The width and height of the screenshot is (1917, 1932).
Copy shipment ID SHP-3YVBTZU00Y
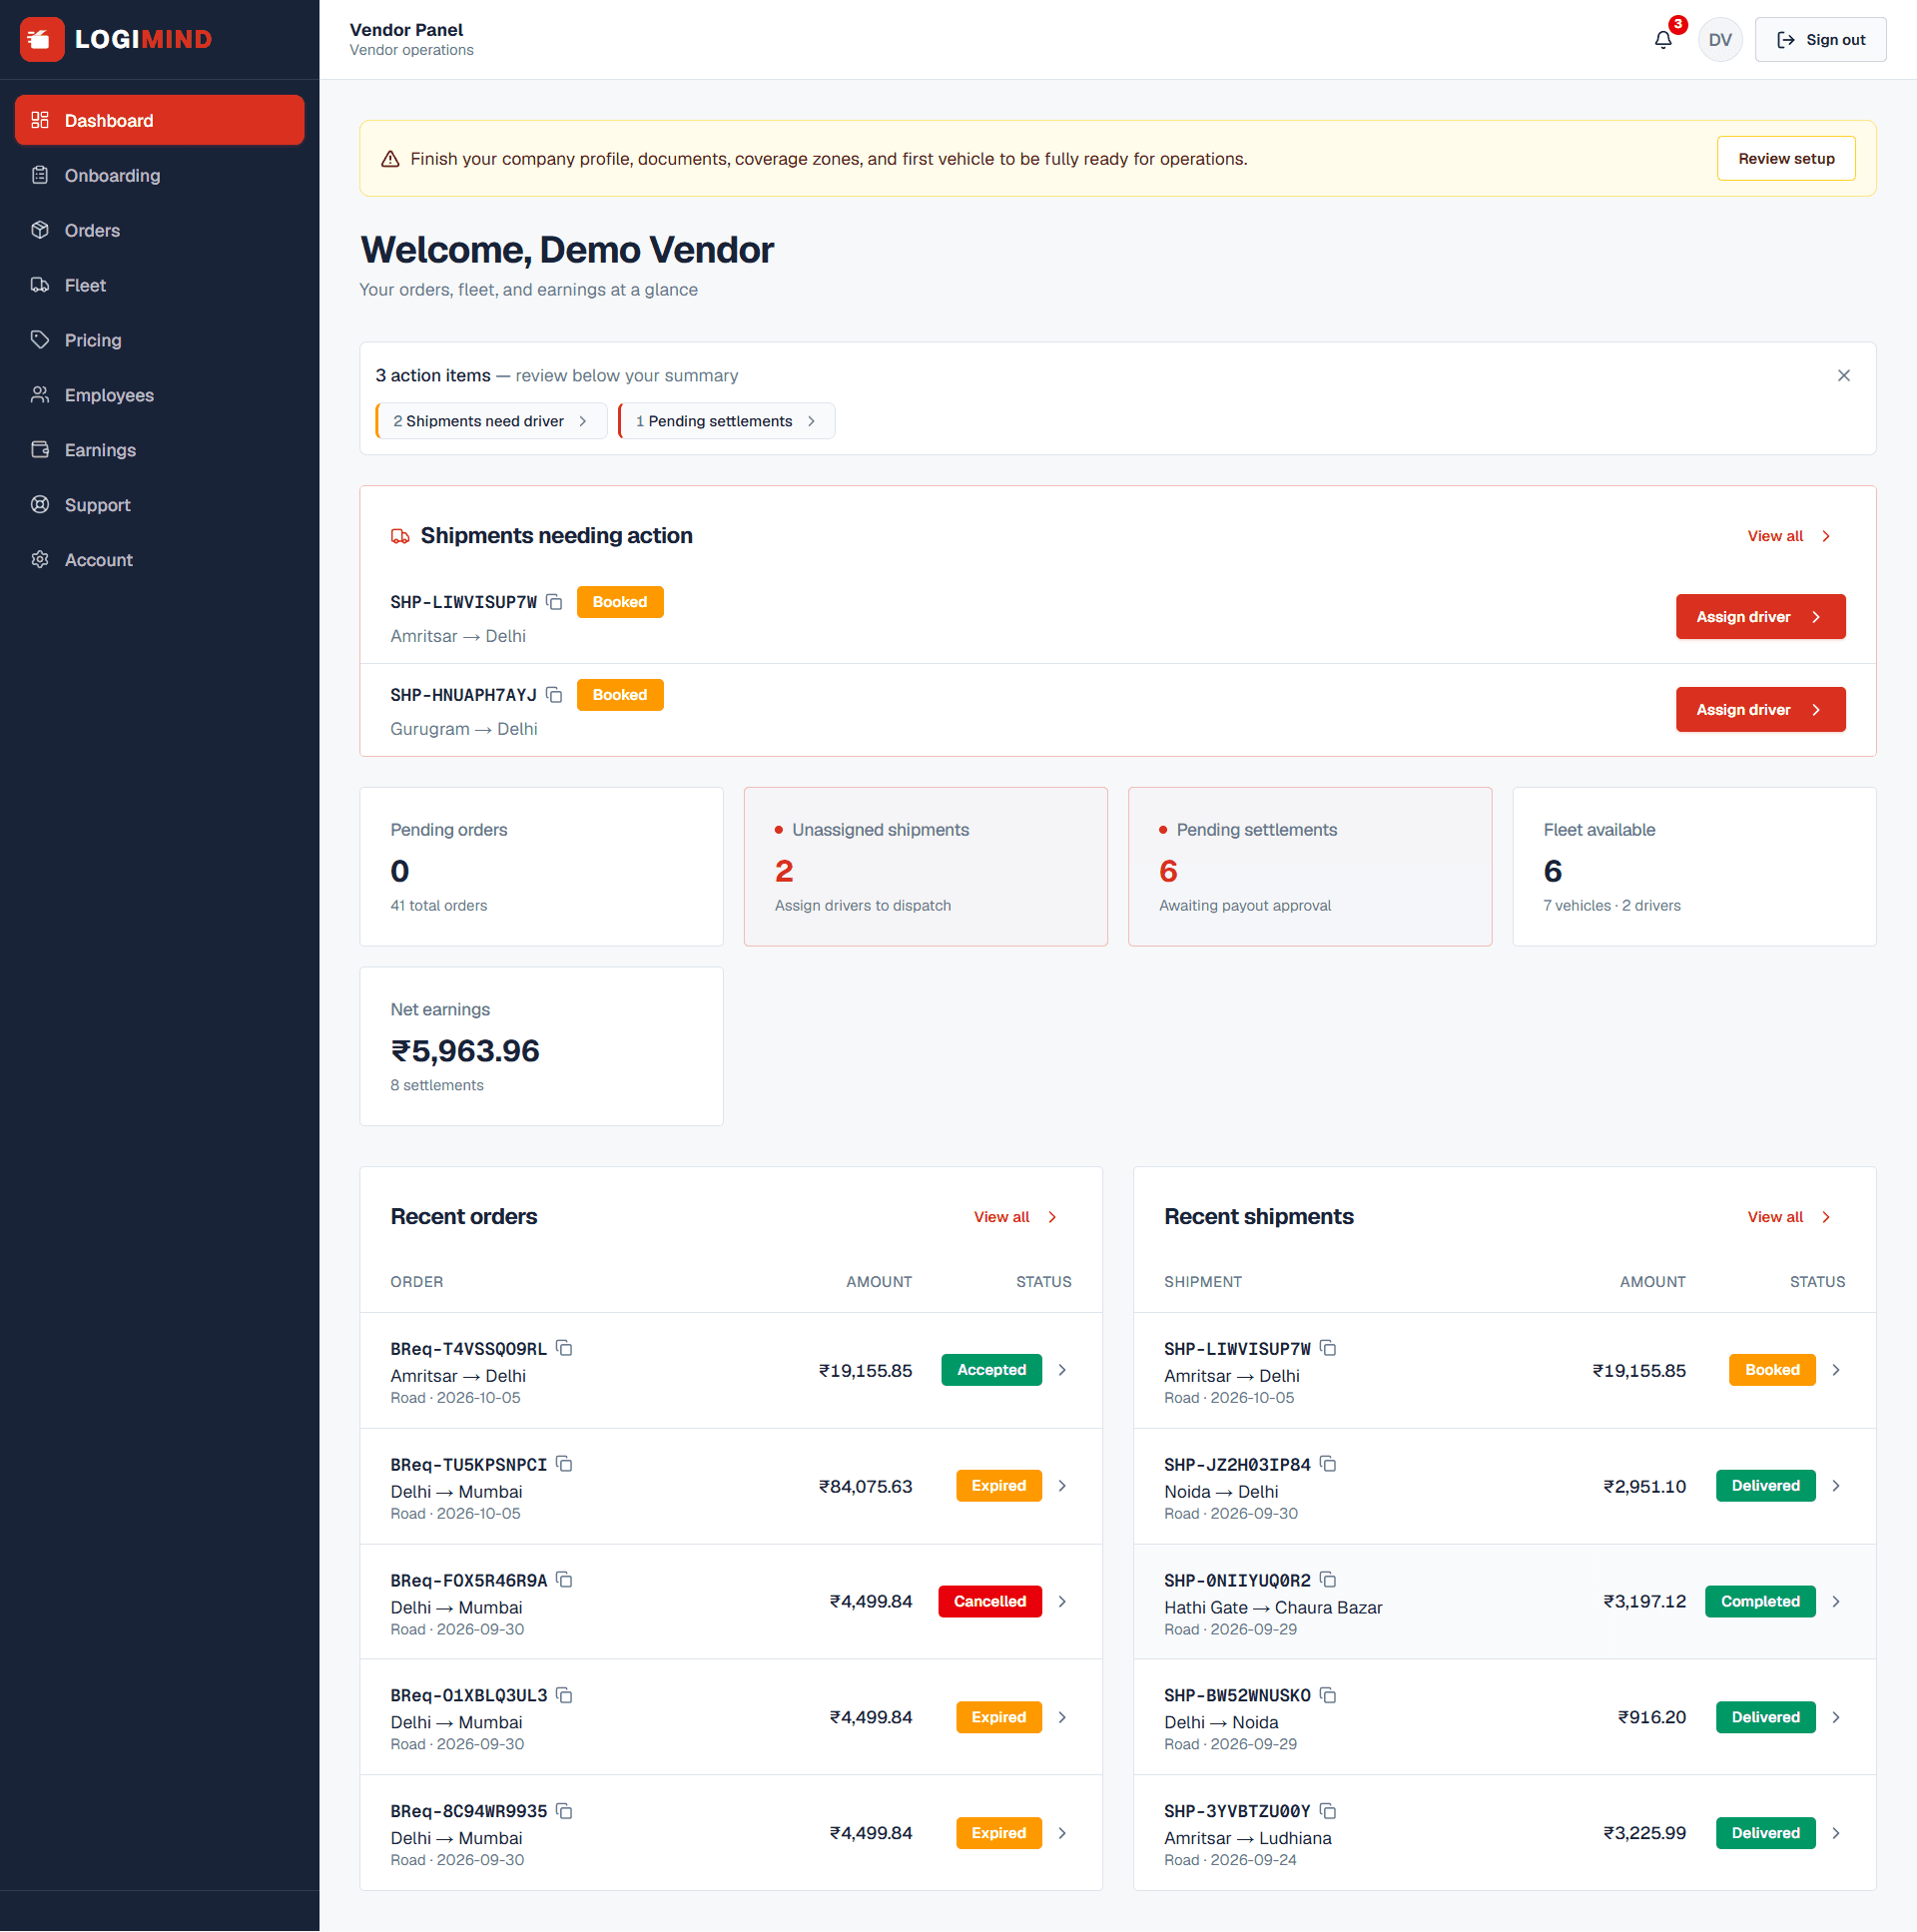pyautogui.click(x=1328, y=1811)
